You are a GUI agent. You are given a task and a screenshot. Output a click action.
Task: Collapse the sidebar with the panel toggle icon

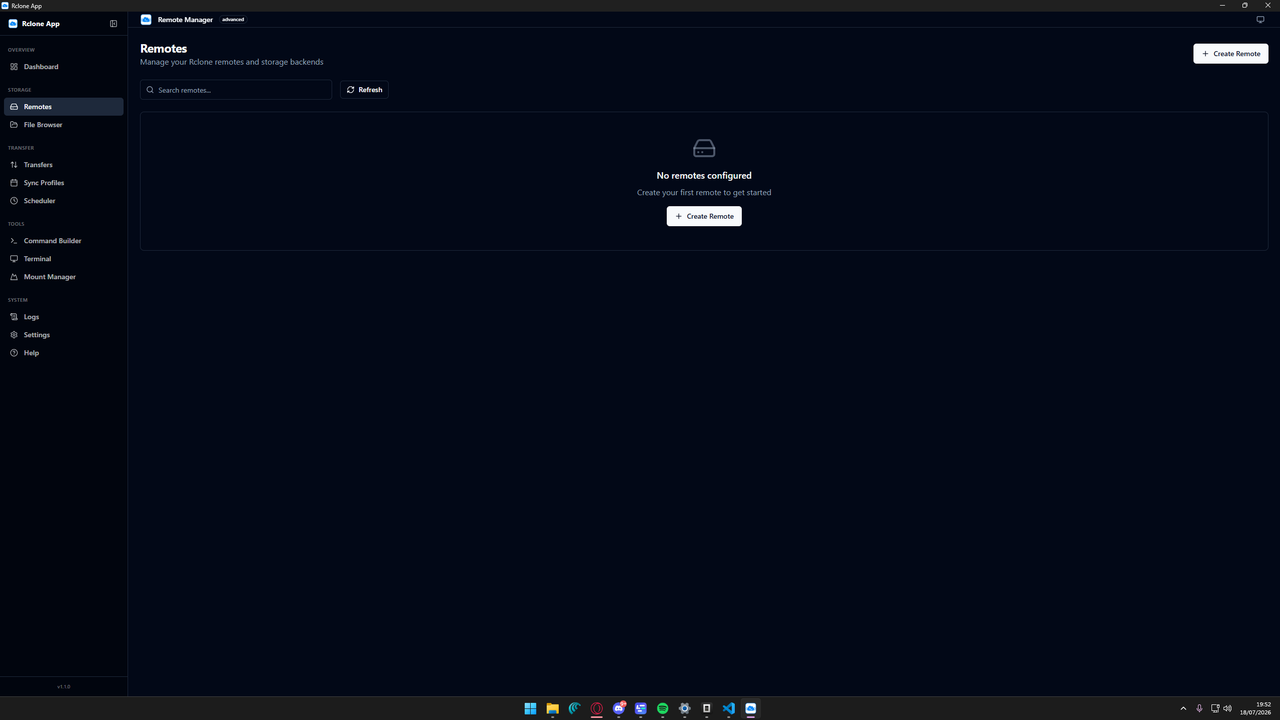(113, 24)
